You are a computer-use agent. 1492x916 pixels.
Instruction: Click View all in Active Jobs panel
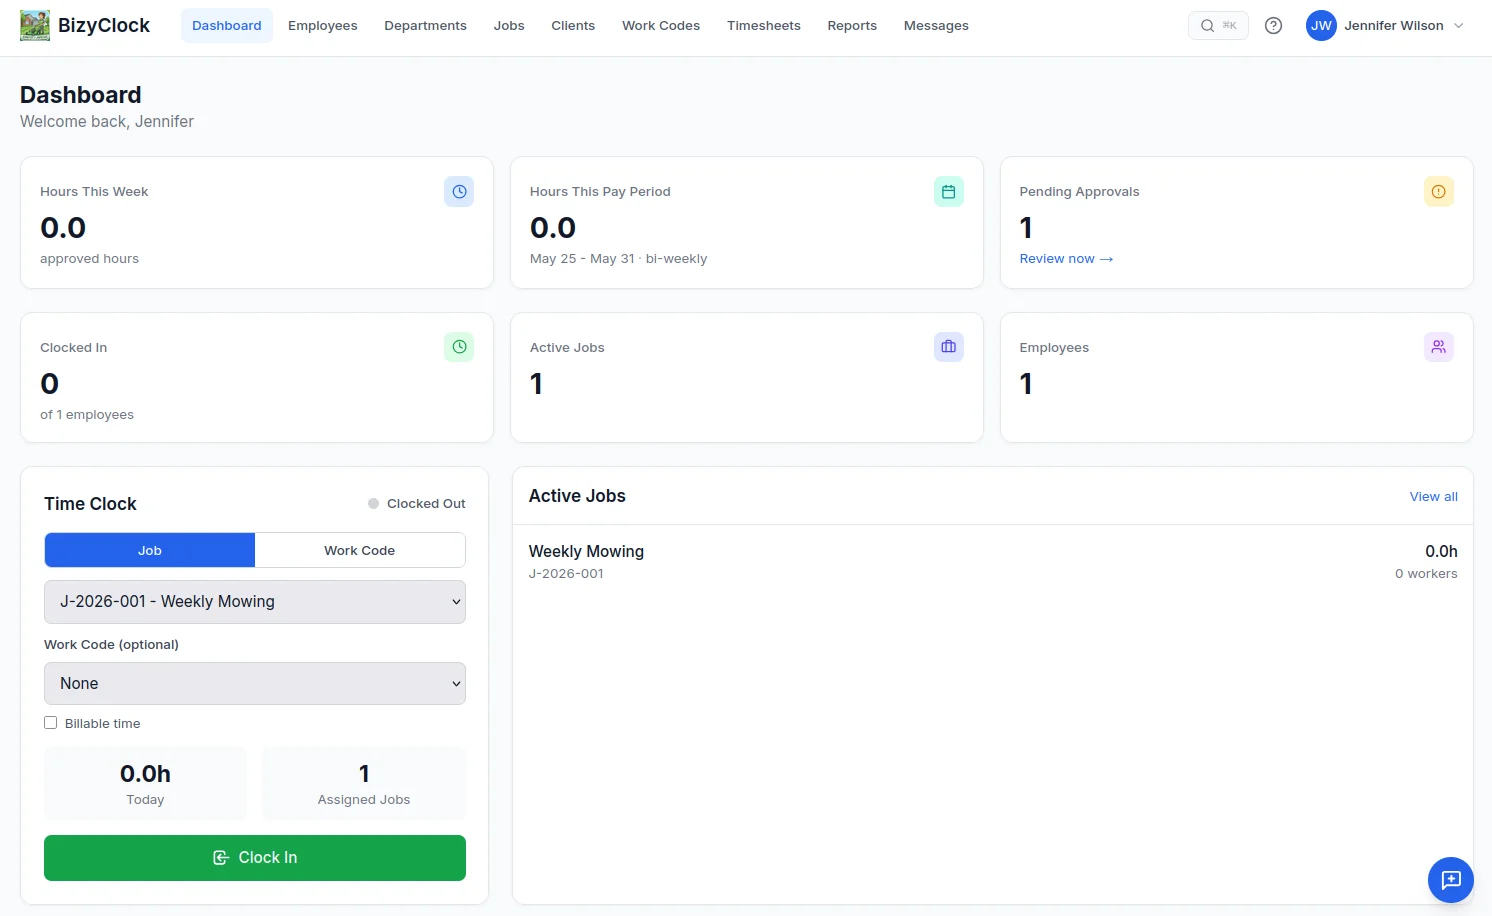pyautogui.click(x=1433, y=497)
